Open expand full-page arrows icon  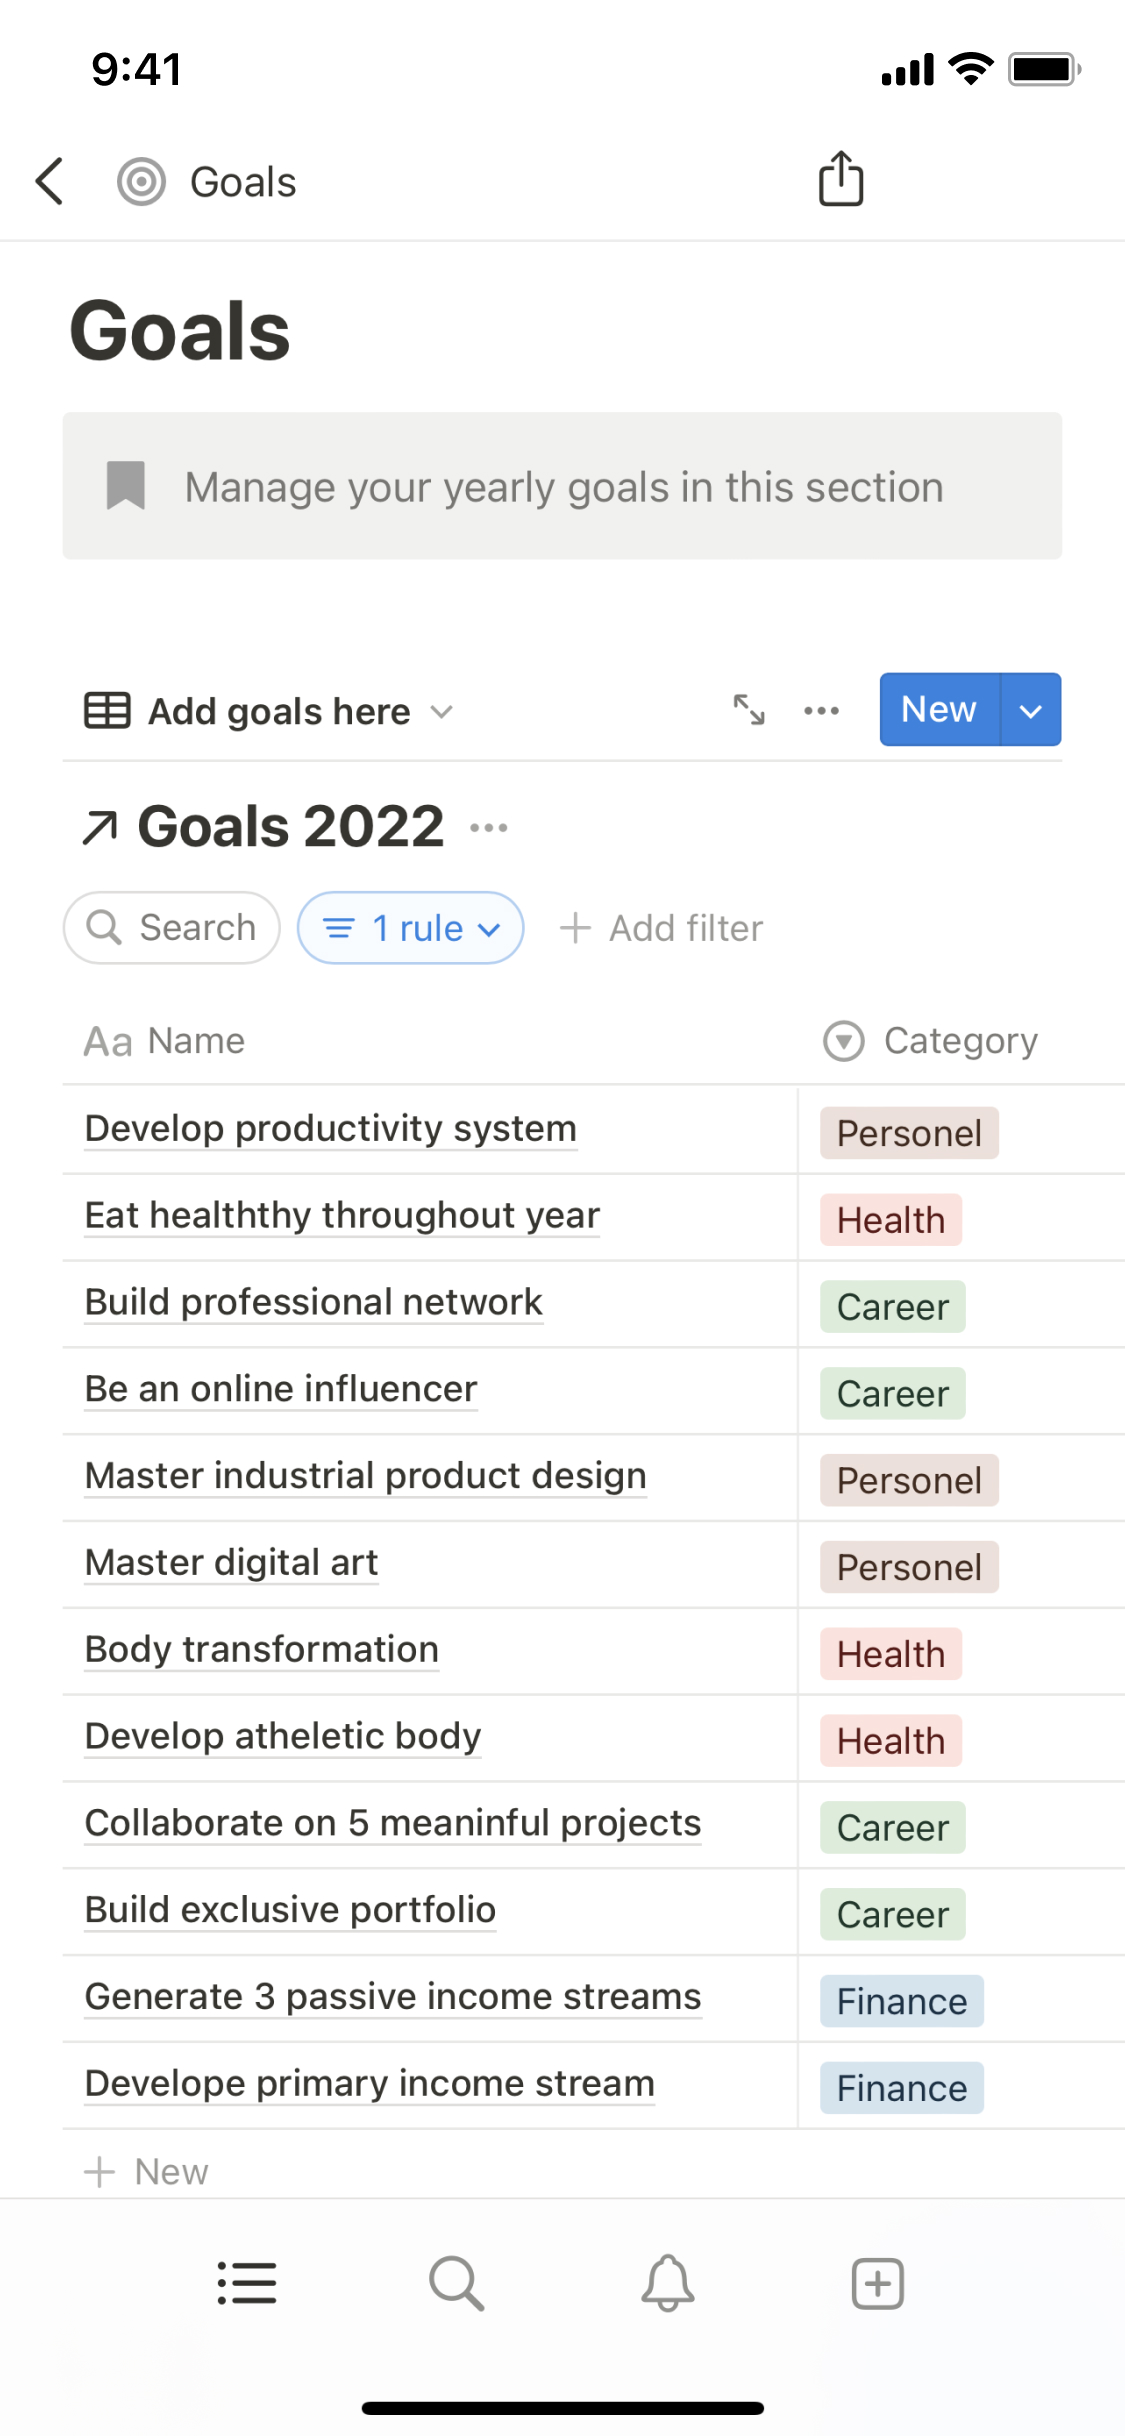[749, 710]
